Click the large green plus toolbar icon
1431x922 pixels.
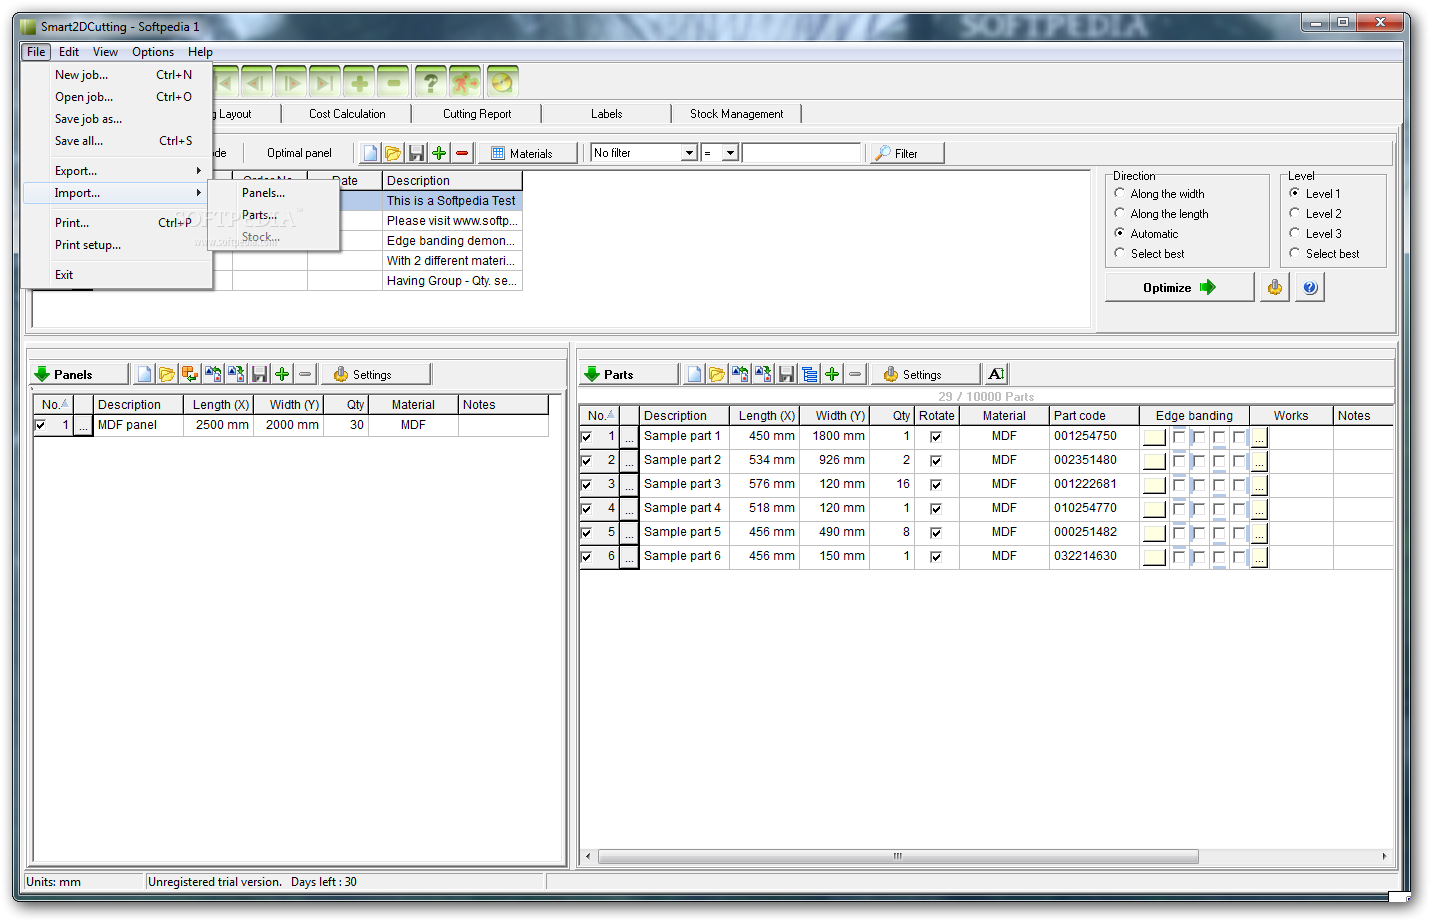tap(359, 82)
